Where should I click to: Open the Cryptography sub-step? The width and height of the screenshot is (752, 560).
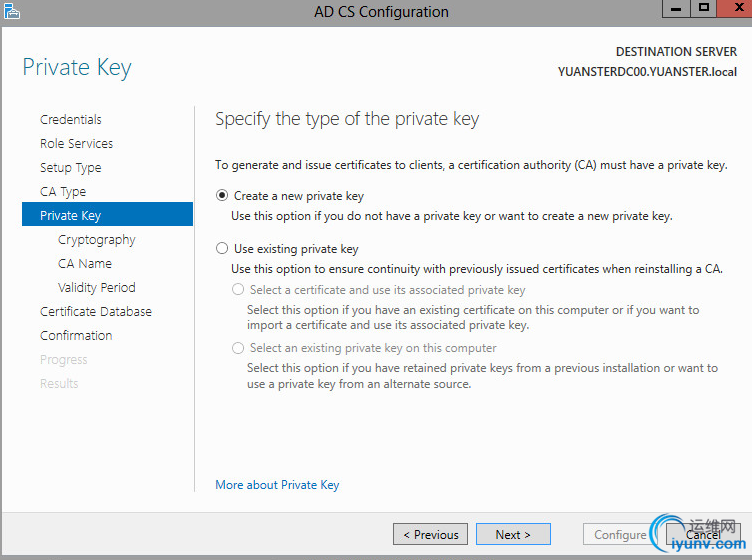click(96, 240)
